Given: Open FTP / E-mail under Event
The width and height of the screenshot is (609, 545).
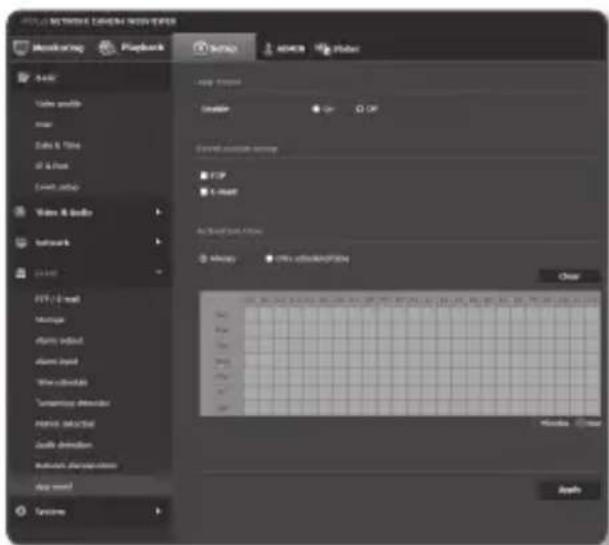Looking at the screenshot, I should pyautogui.click(x=57, y=299).
